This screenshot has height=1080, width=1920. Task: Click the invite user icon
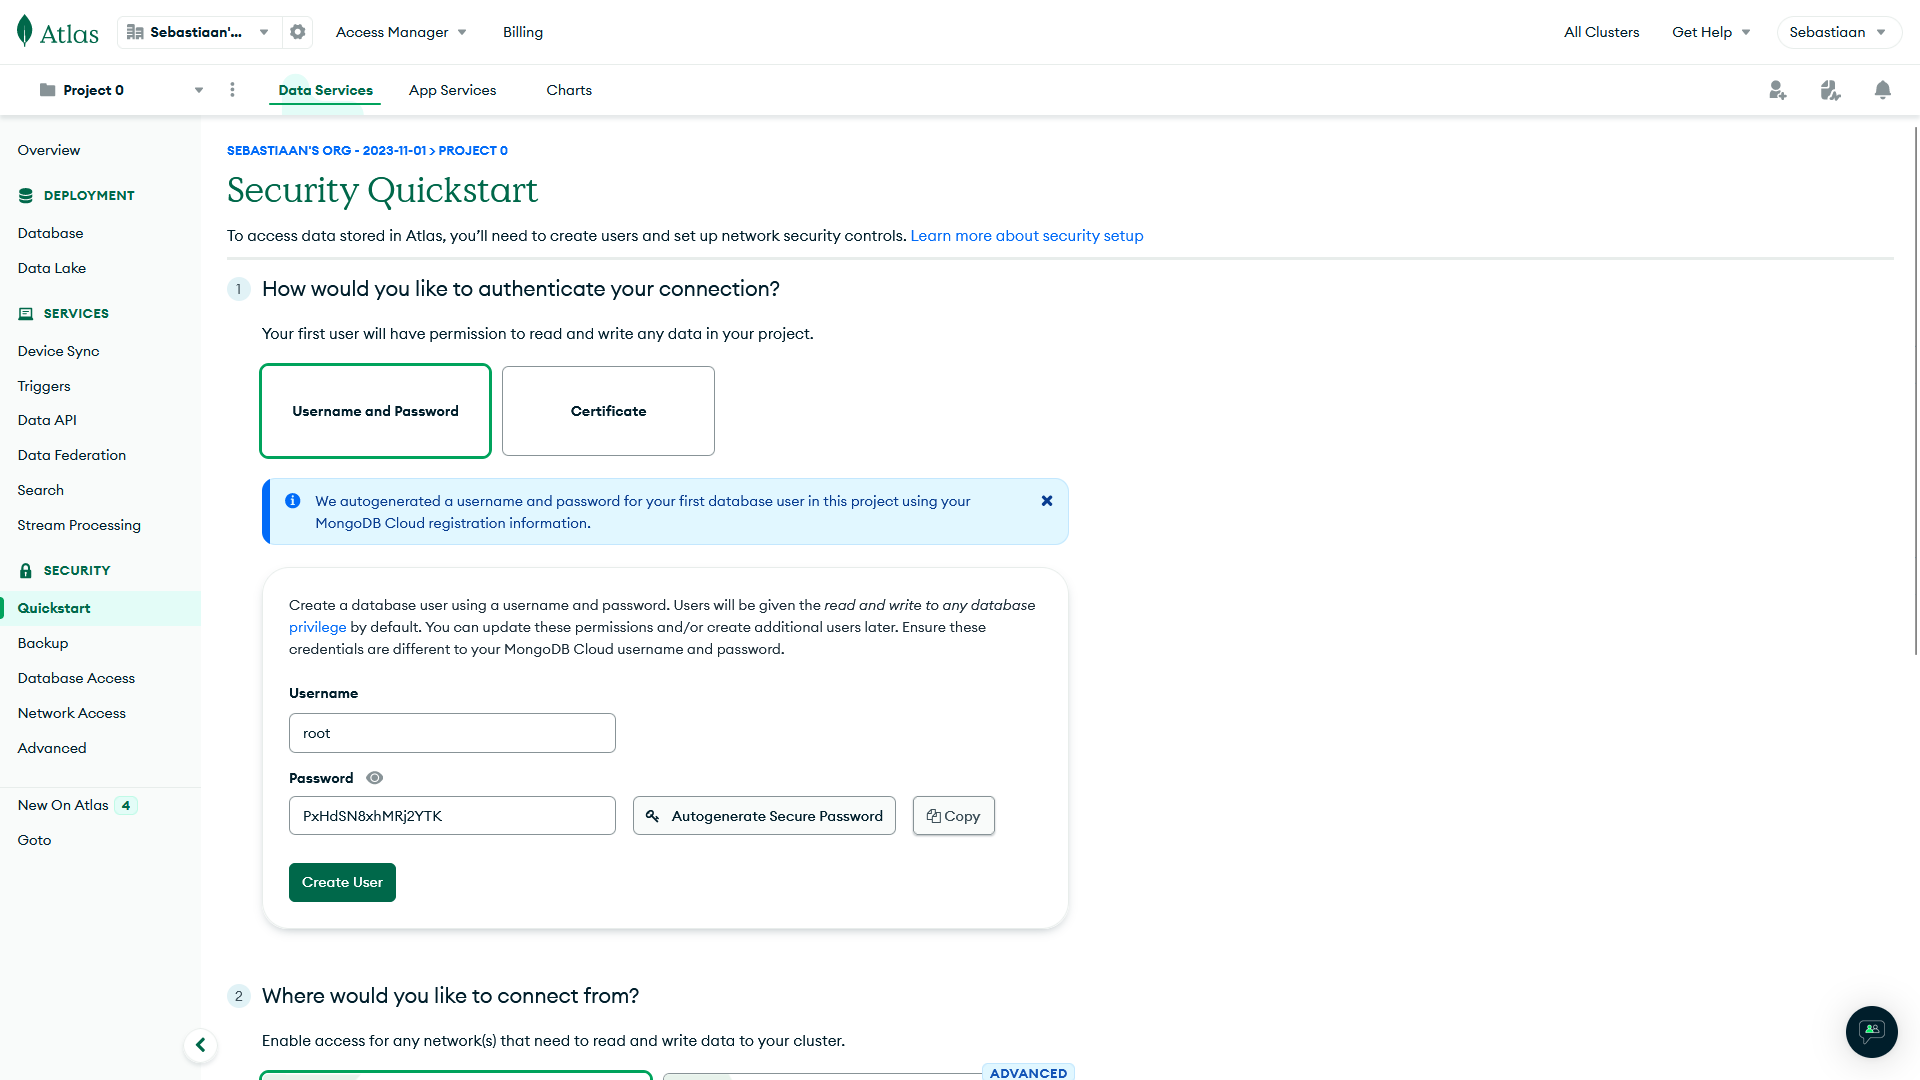coord(1778,90)
